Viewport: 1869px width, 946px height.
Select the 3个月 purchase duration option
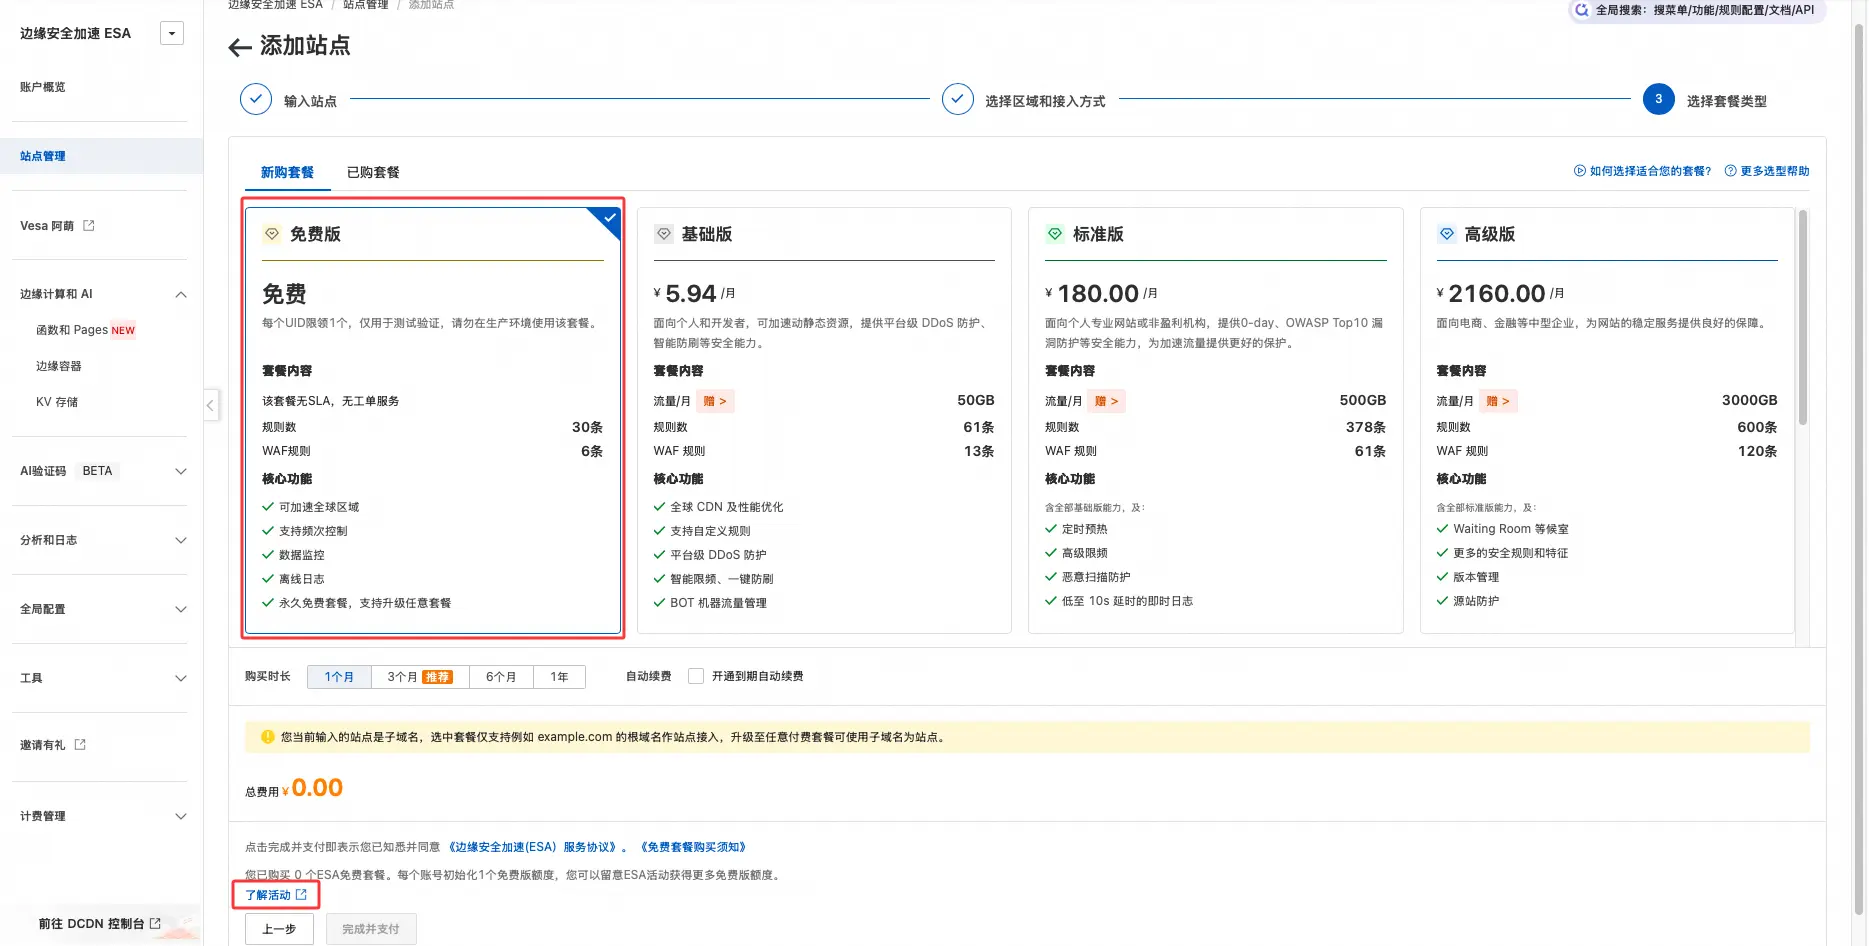point(420,677)
